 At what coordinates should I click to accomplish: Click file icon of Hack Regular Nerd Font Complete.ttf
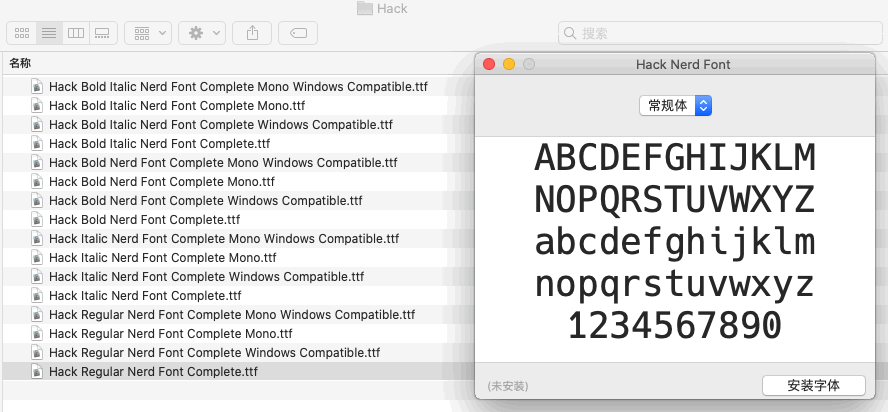[37, 372]
